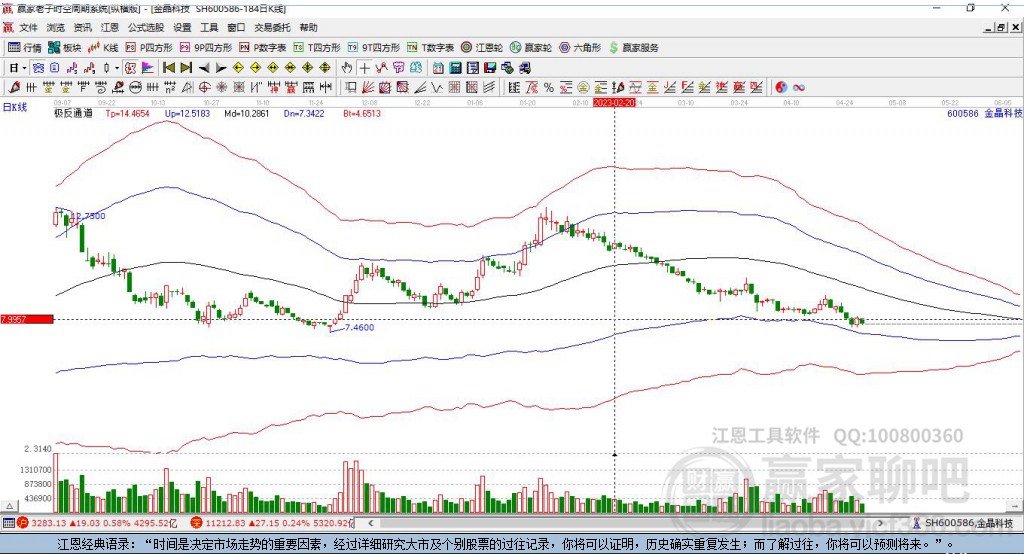Select the Gann fan lines icon
Screen dimensions: 1024x554
coord(368,88)
